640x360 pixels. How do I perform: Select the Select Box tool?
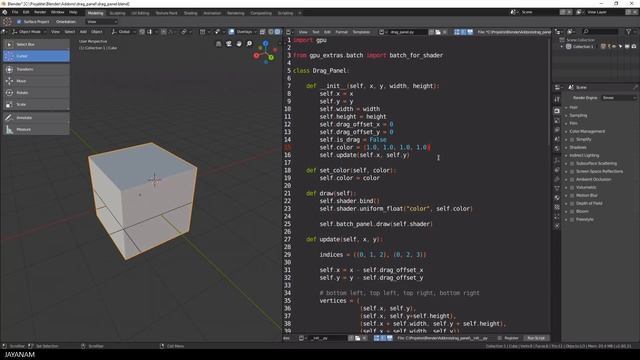(x=36, y=44)
